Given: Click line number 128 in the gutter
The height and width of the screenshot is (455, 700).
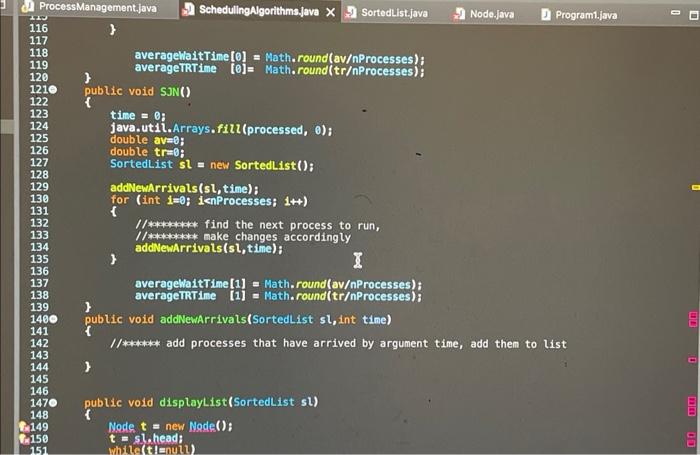Looking at the screenshot, I should point(39,174).
